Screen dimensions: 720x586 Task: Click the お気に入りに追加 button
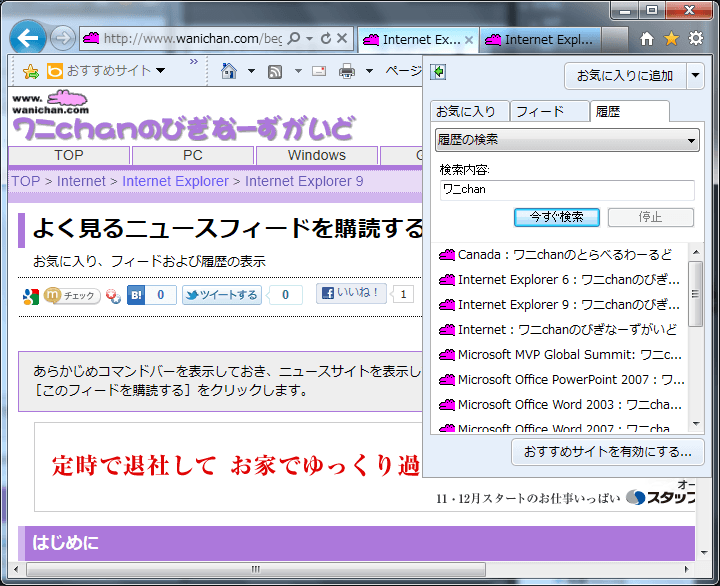(x=625, y=75)
